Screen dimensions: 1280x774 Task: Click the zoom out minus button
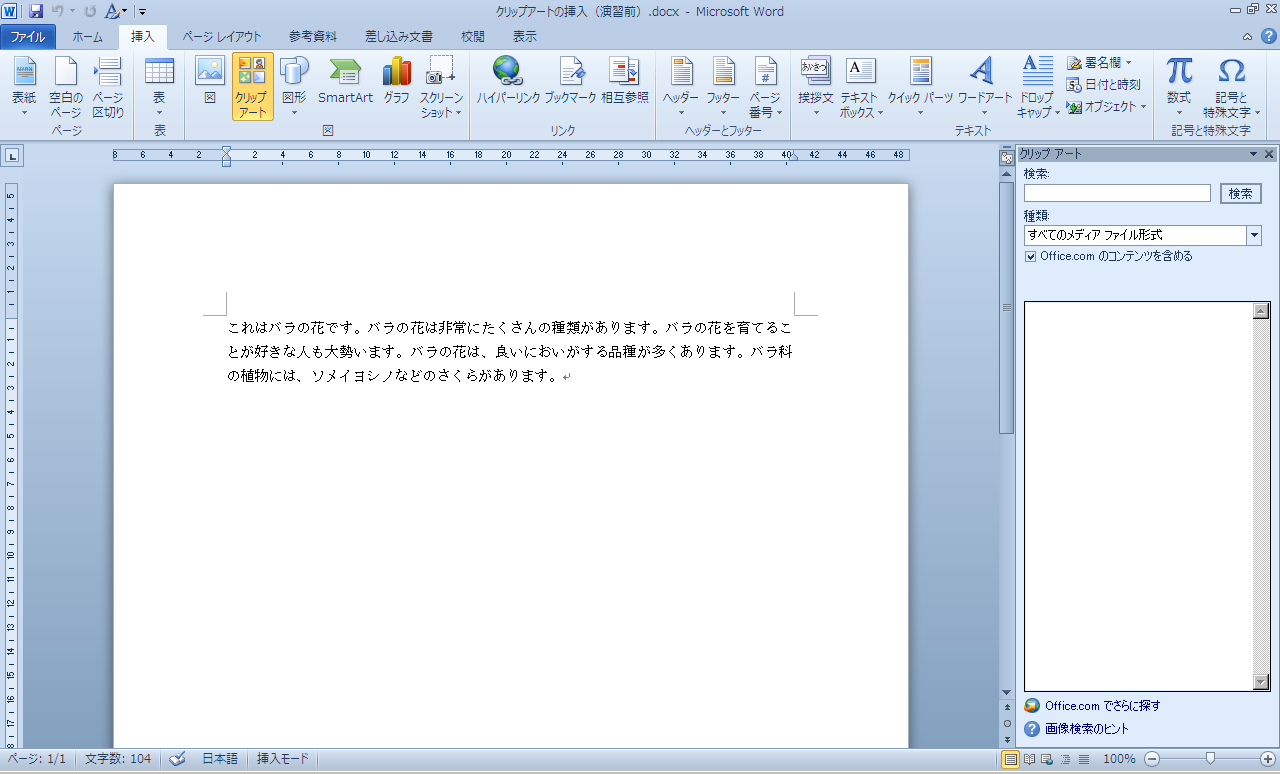(x=1152, y=759)
